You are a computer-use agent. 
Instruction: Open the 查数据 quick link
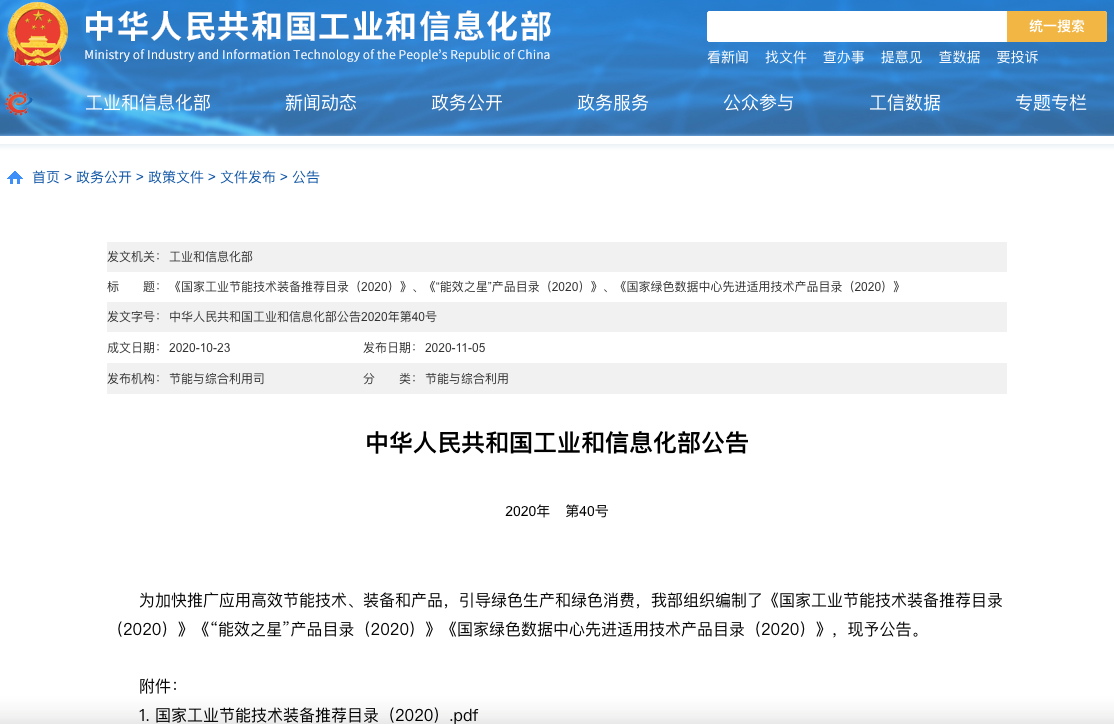pos(959,57)
